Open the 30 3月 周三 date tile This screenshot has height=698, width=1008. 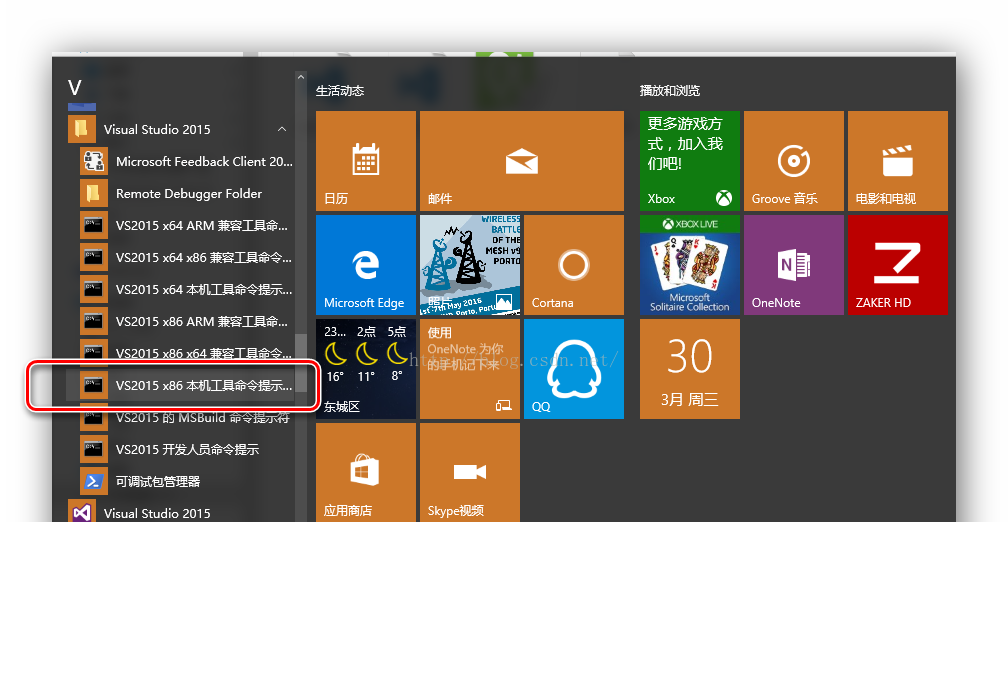click(x=690, y=369)
